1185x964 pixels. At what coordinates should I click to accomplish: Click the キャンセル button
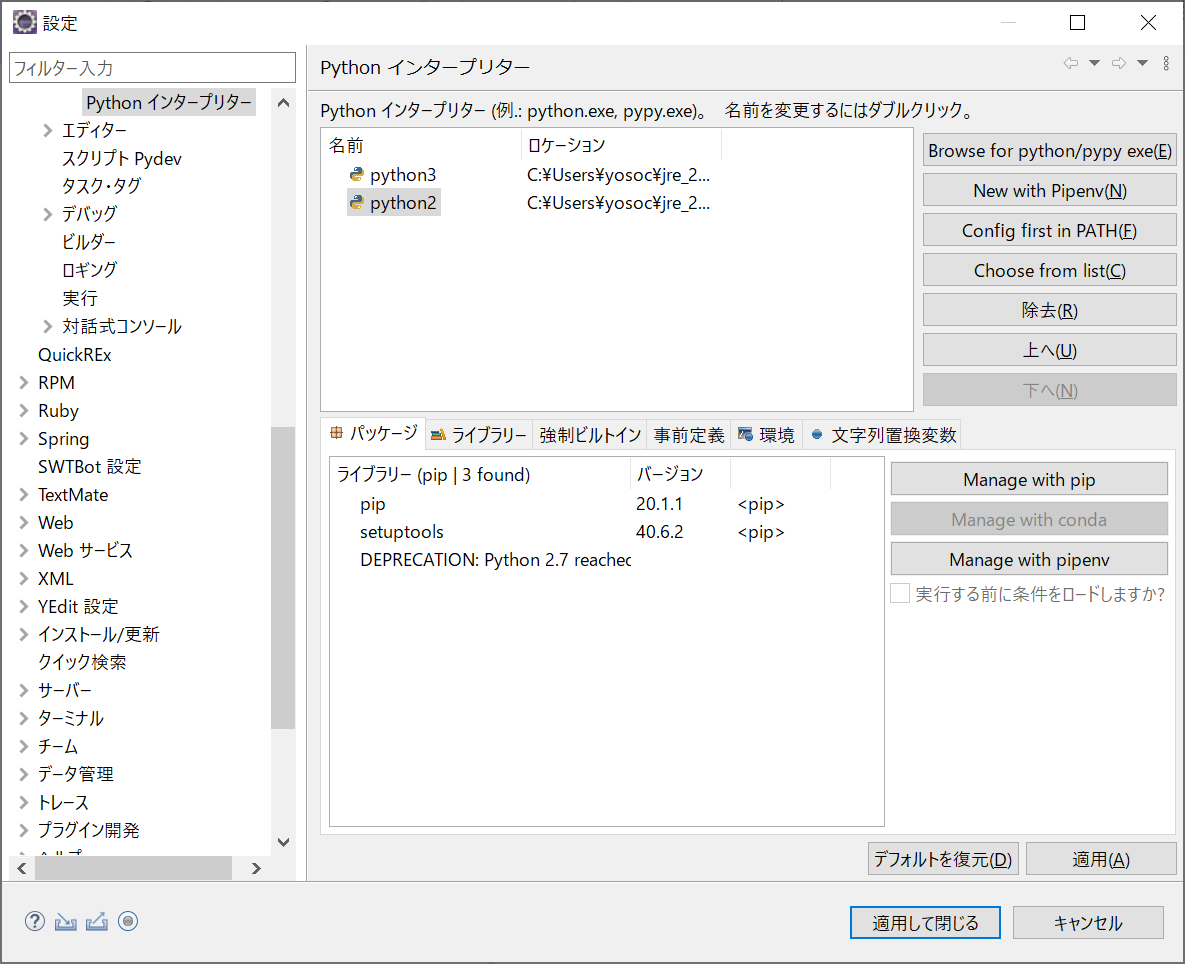[x=1088, y=922]
